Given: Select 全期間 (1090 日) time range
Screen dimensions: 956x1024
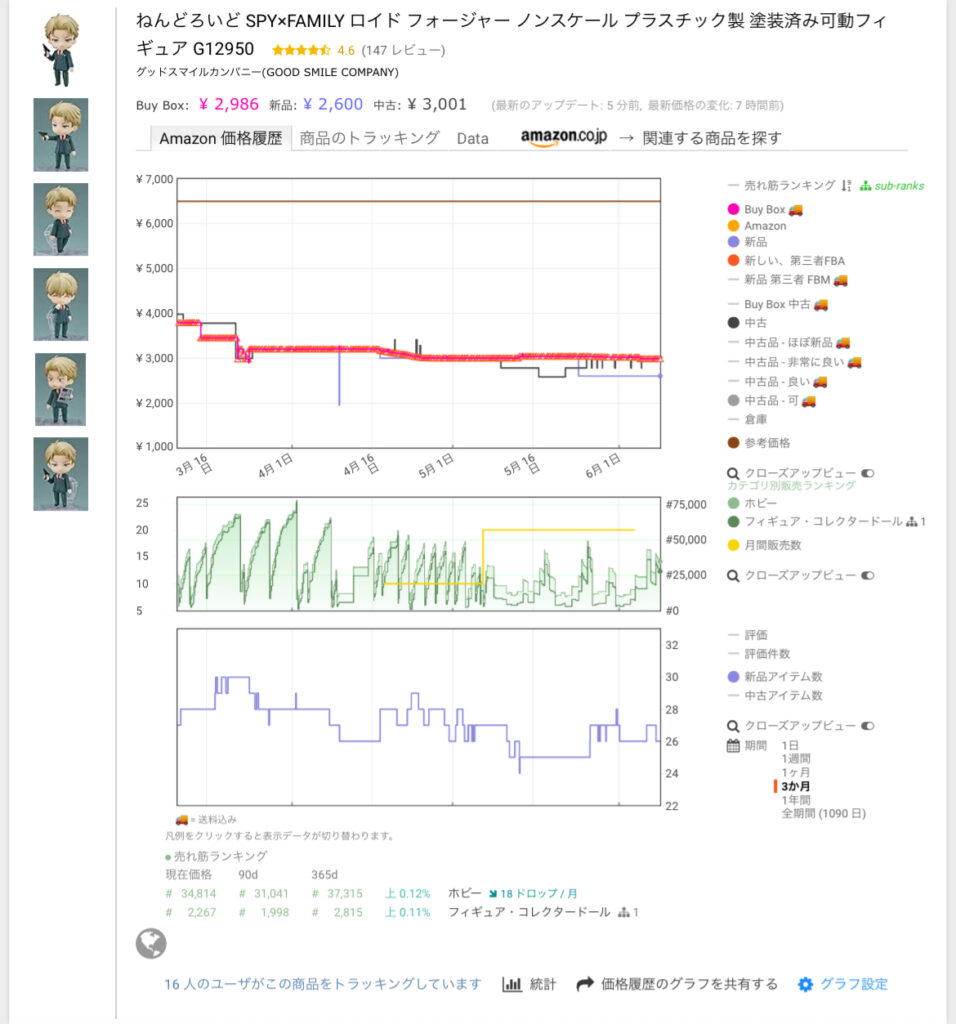Looking at the screenshot, I should 823,814.
